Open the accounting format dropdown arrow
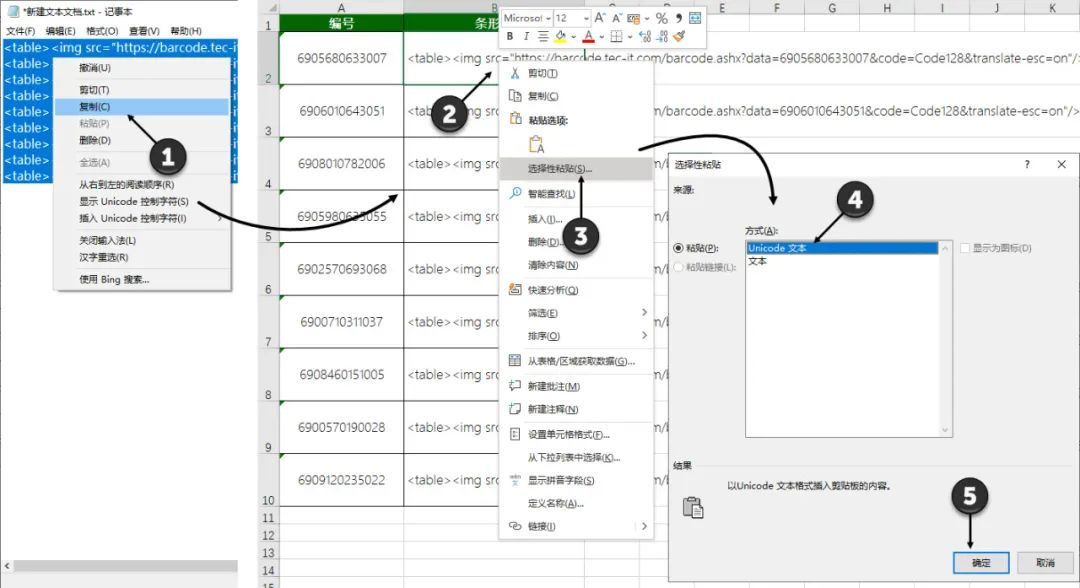Screen dimensions: 1080x588 click(x=647, y=19)
